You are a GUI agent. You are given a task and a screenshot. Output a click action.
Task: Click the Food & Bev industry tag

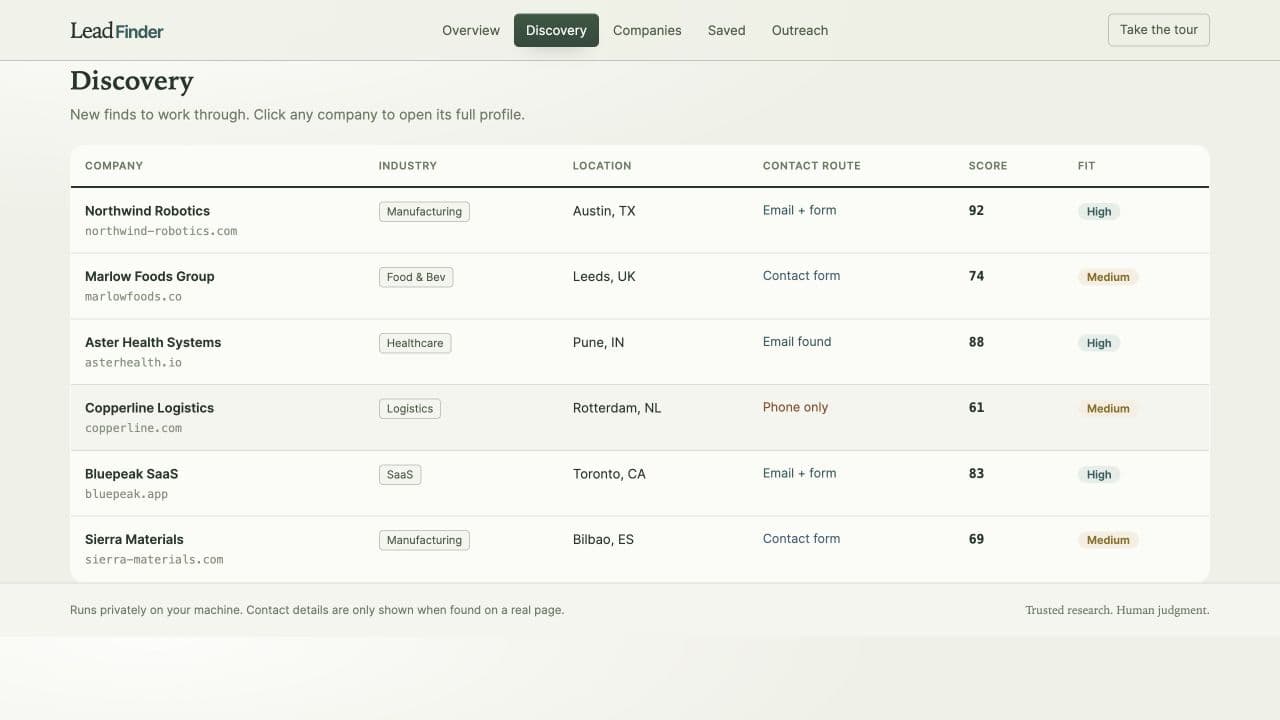[x=416, y=277]
